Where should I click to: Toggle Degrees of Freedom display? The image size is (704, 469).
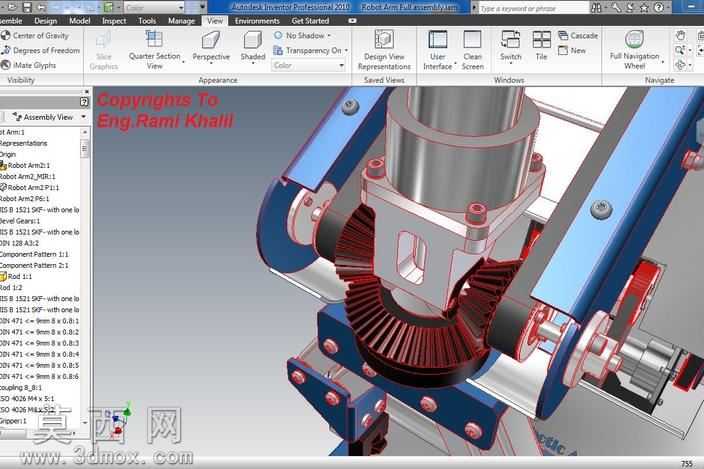[40, 50]
